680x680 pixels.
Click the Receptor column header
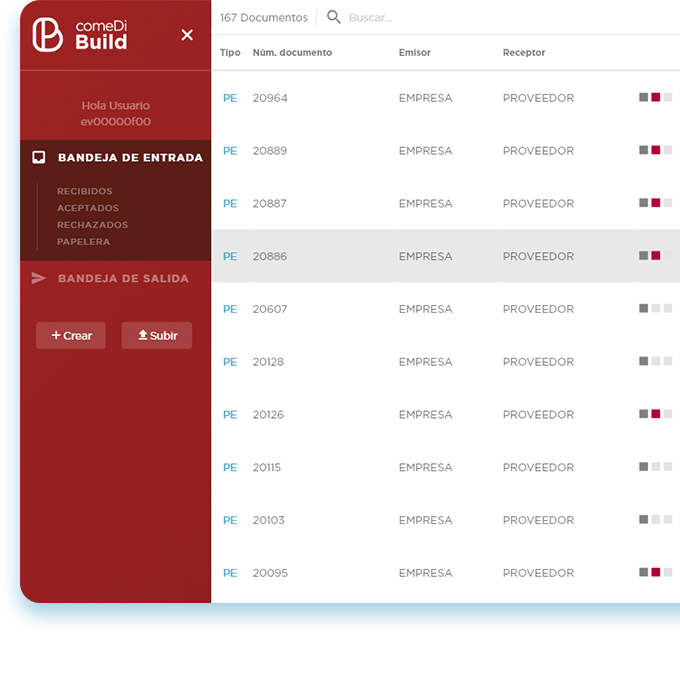pyautogui.click(x=524, y=52)
